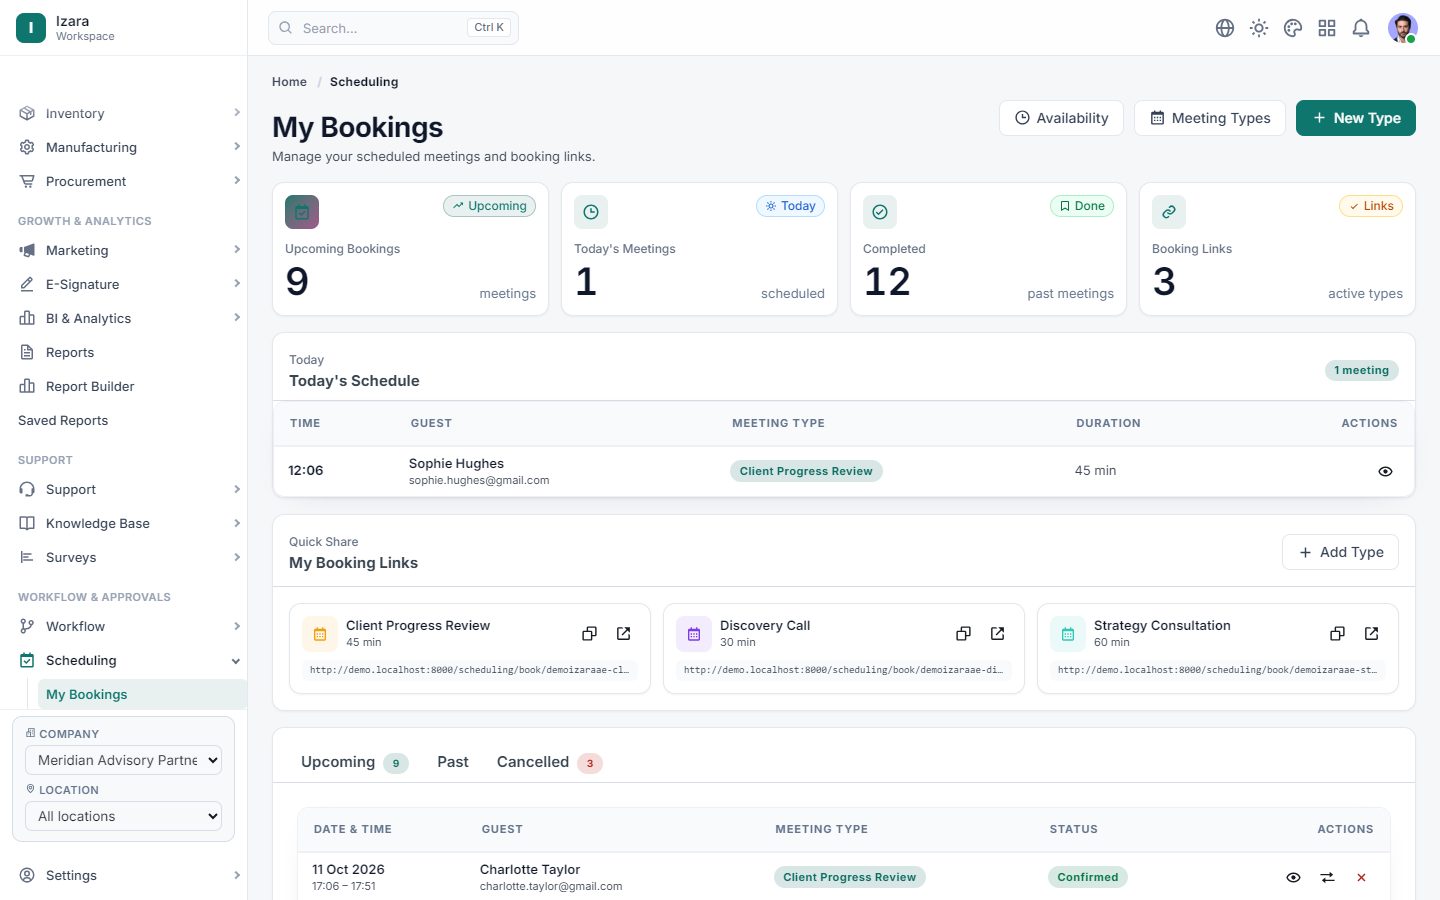Click the Client Progress Review URL text
Viewport: 1440px width, 900px height.
(469, 670)
